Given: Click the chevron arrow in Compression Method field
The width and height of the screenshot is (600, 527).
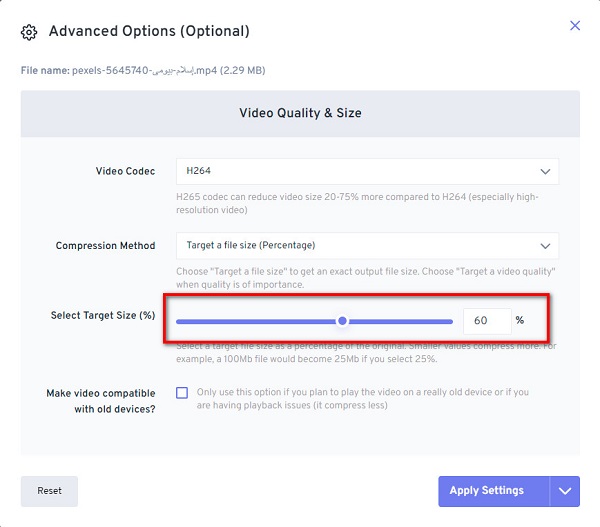Looking at the screenshot, I should tap(544, 245).
